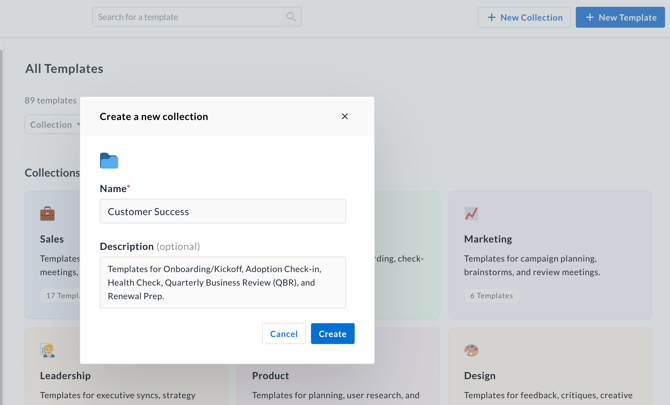Click the Marketing chart icon
The width and height of the screenshot is (670, 405).
[x=471, y=213]
